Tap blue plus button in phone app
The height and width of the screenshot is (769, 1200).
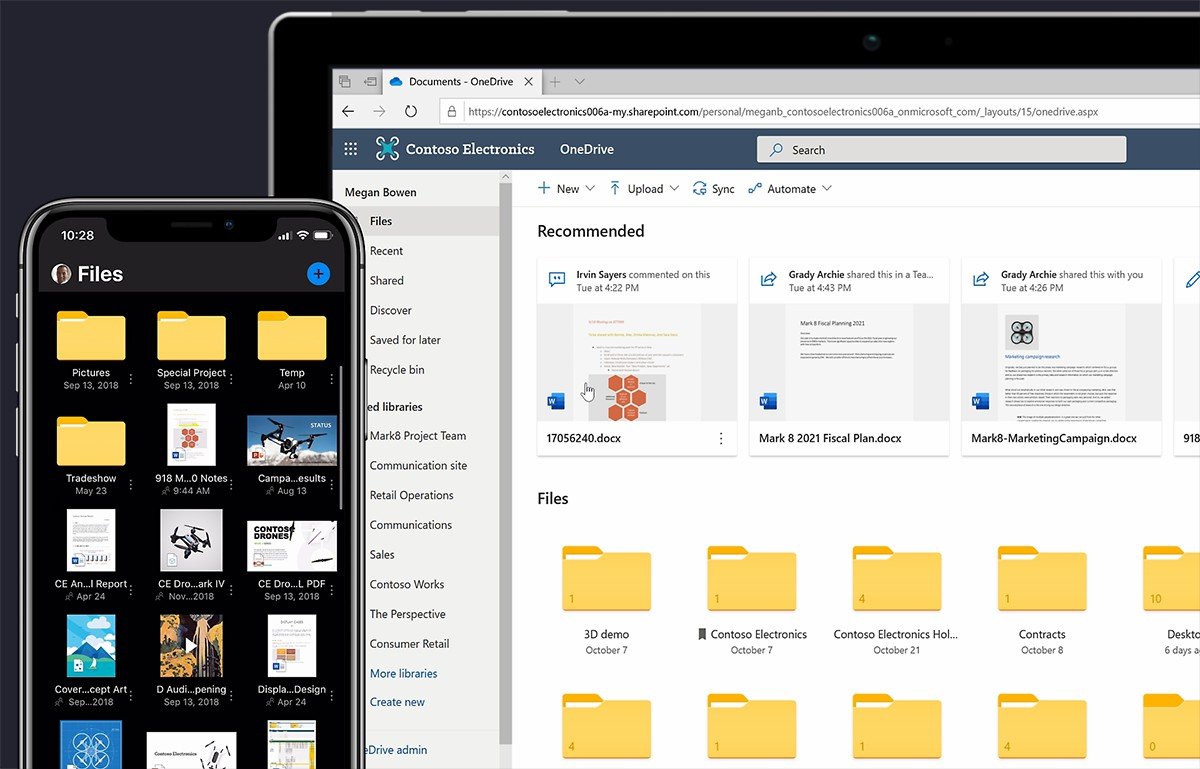pyautogui.click(x=318, y=273)
